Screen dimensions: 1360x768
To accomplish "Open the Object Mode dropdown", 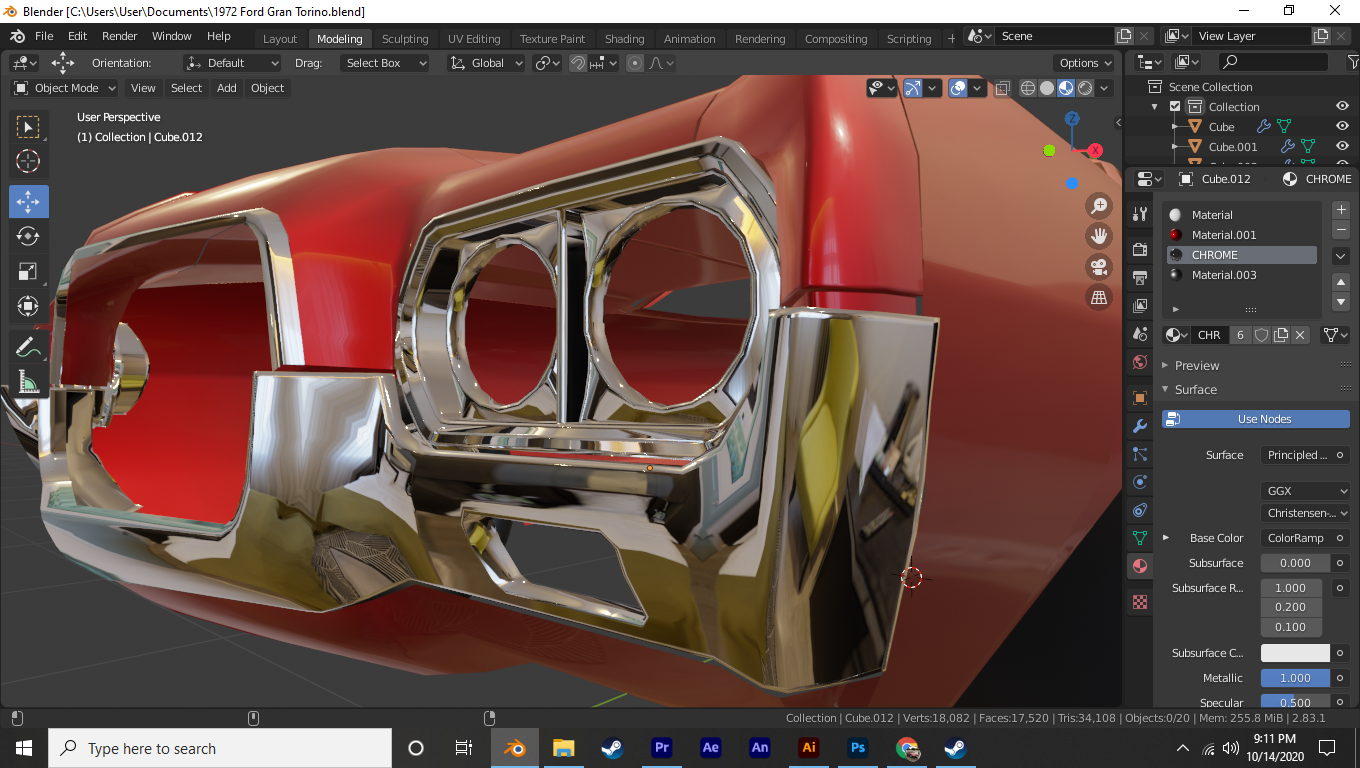I will point(65,88).
